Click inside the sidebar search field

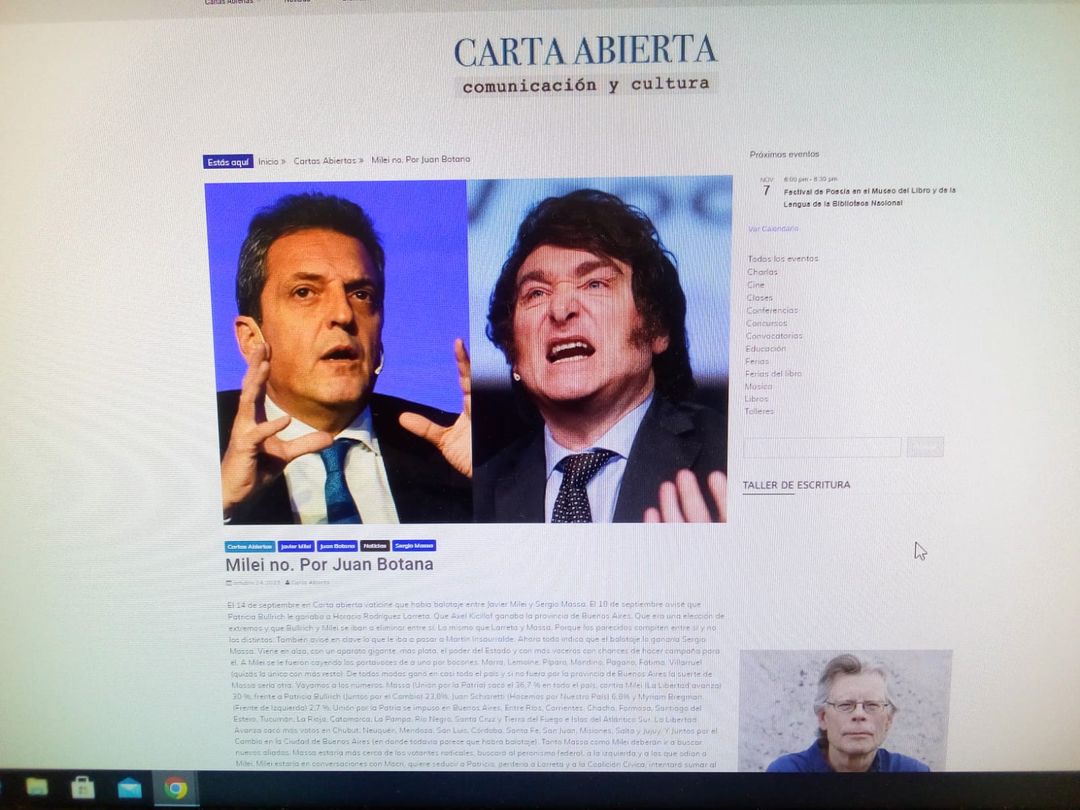(x=822, y=447)
